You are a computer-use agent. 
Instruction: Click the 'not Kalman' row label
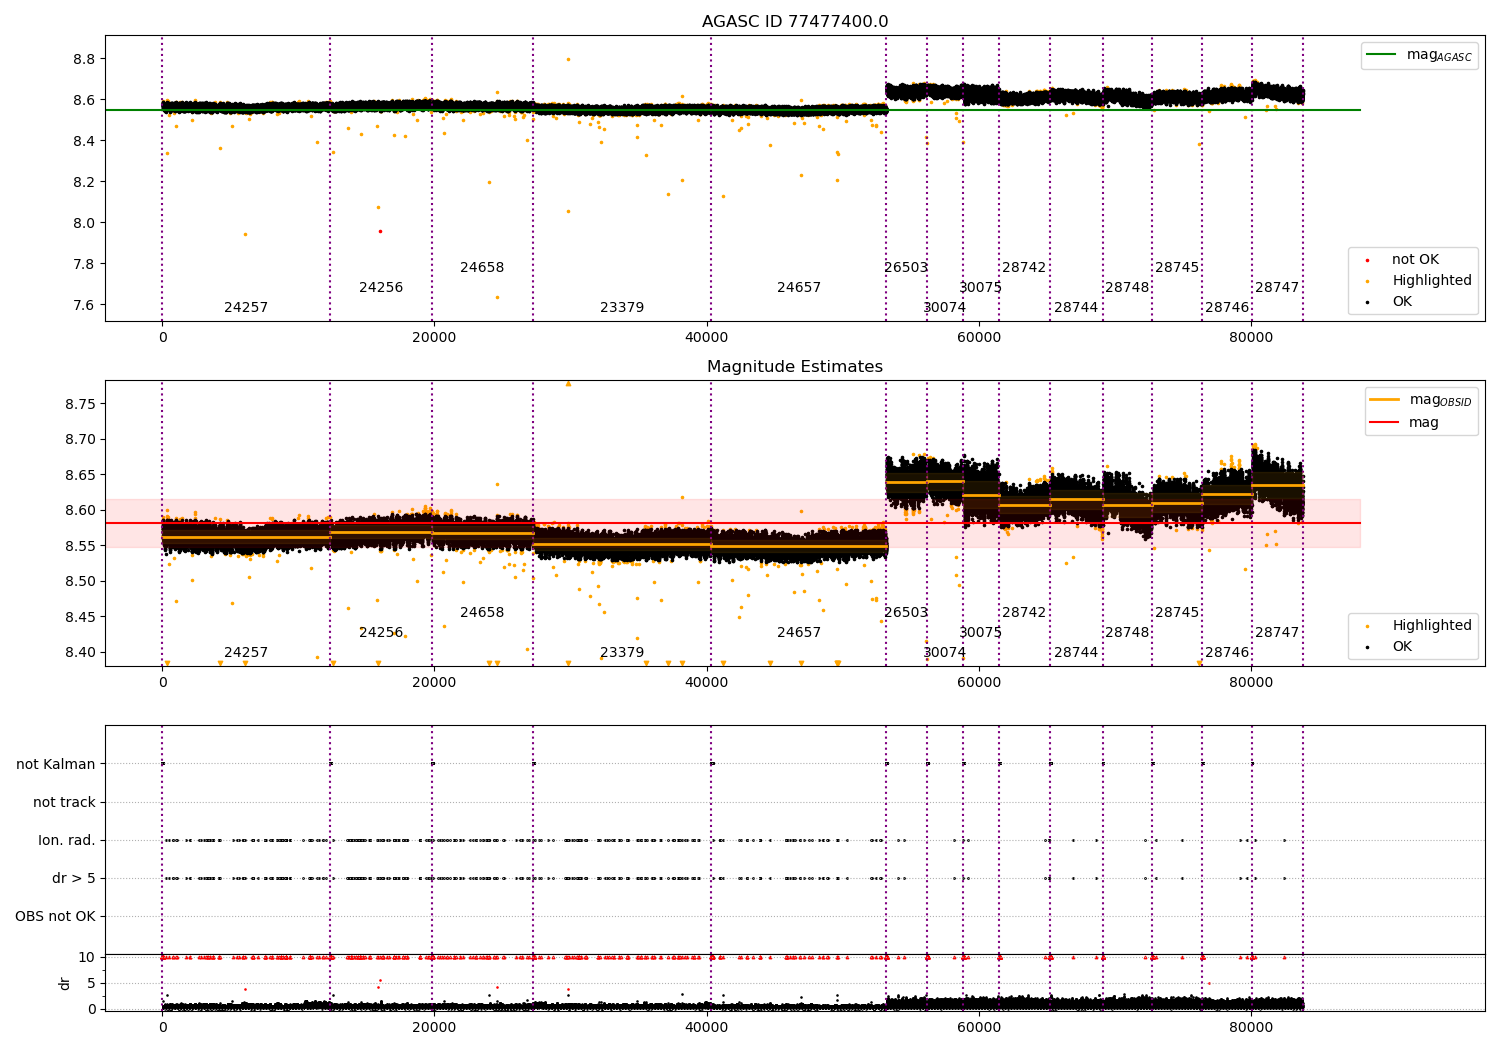[x=56, y=765]
